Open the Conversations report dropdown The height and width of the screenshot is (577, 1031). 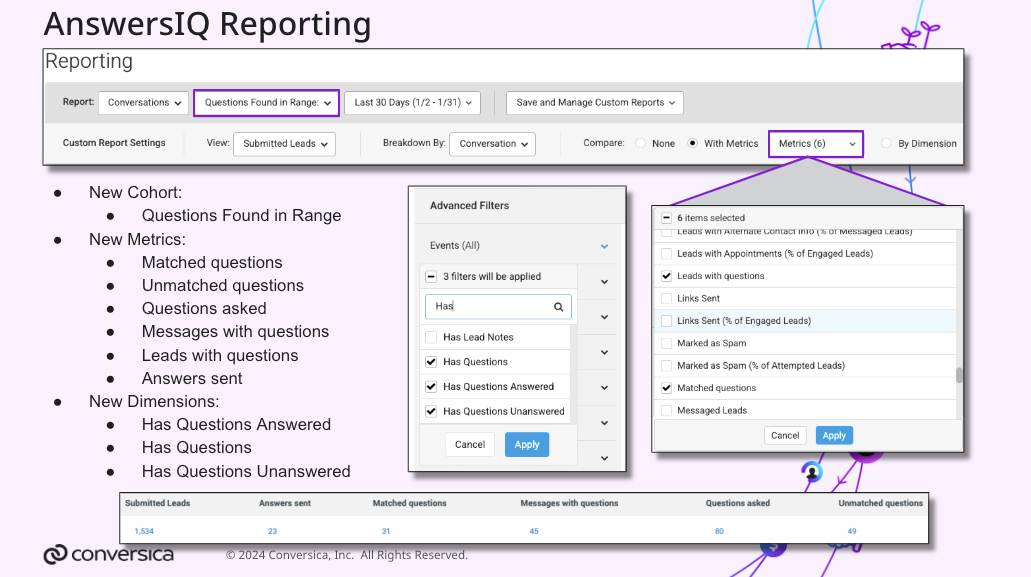143,103
